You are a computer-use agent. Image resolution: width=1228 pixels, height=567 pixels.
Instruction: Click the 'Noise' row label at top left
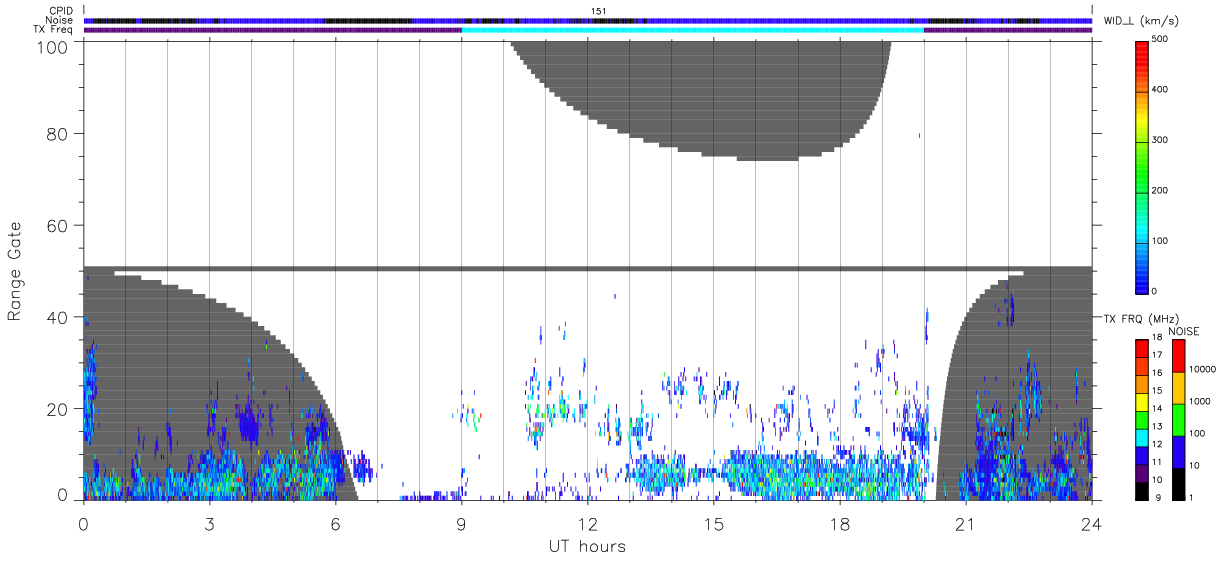61,20
